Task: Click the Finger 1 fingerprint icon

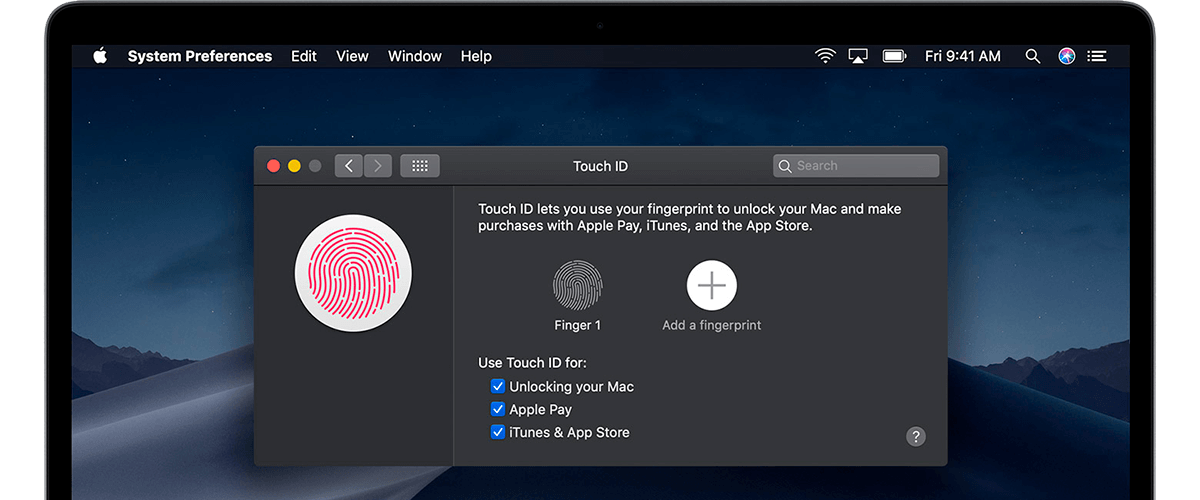Action: (x=578, y=285)
